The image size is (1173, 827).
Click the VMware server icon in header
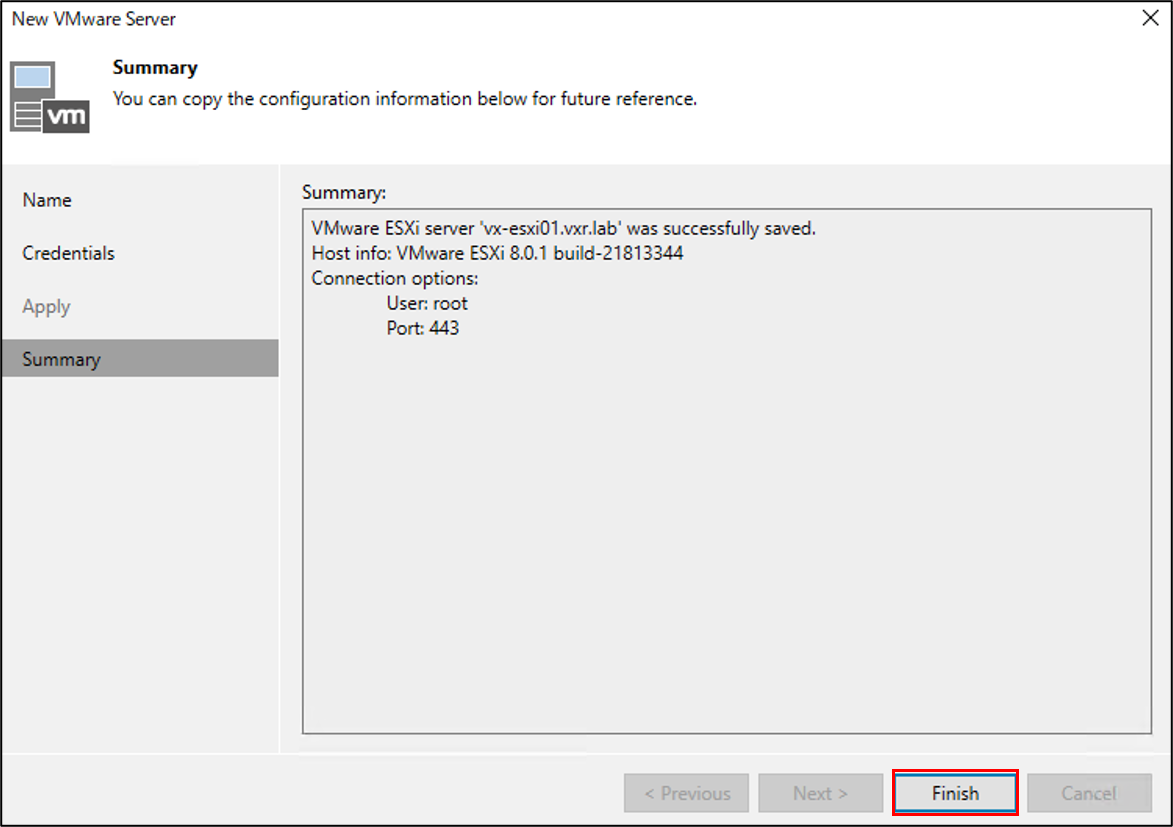pos(50,97)
